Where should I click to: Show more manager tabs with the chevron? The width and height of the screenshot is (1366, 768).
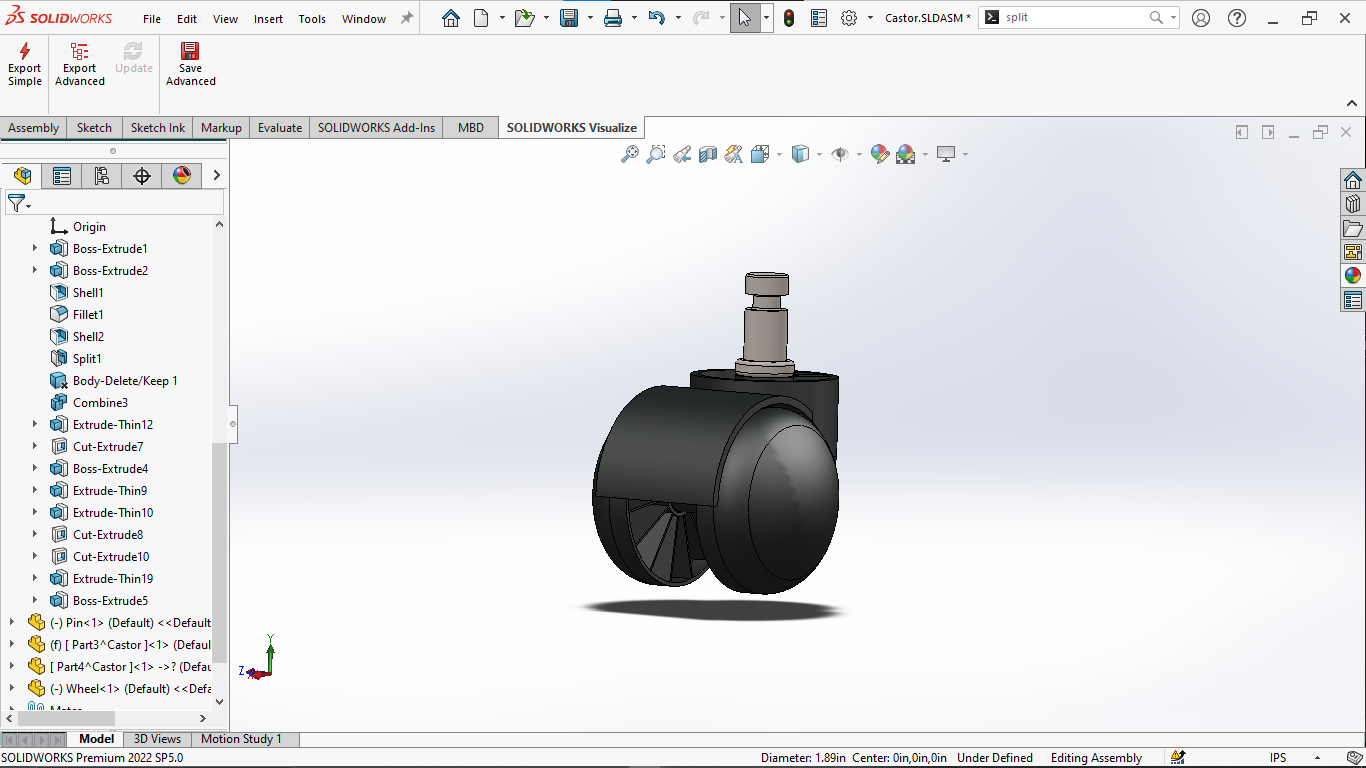point(216,176)
